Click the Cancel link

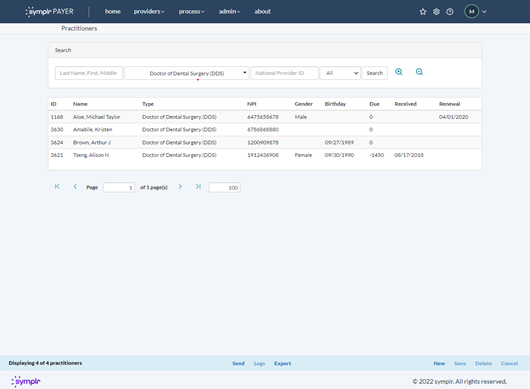[x=509, y=363]
